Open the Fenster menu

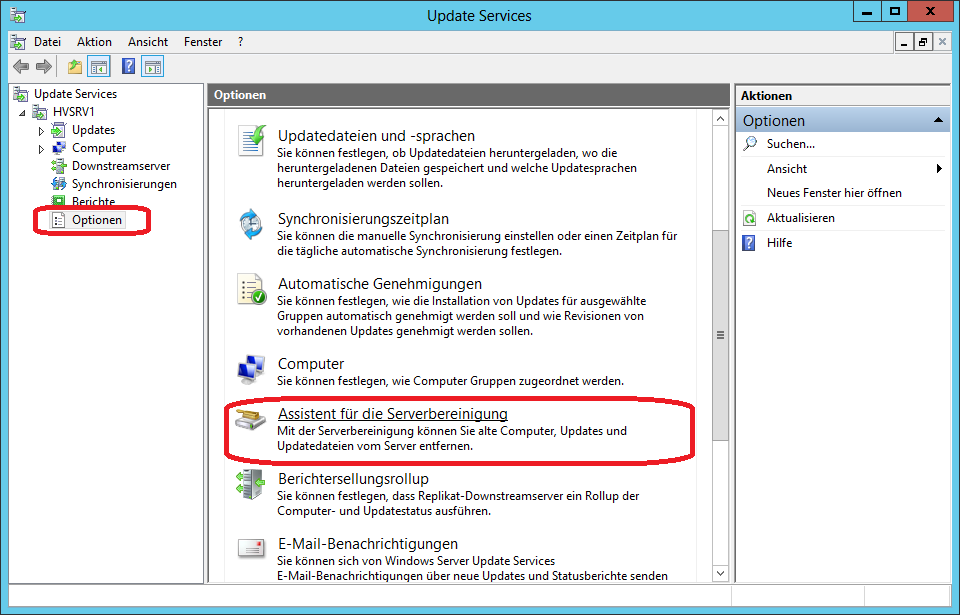[203, 42]
